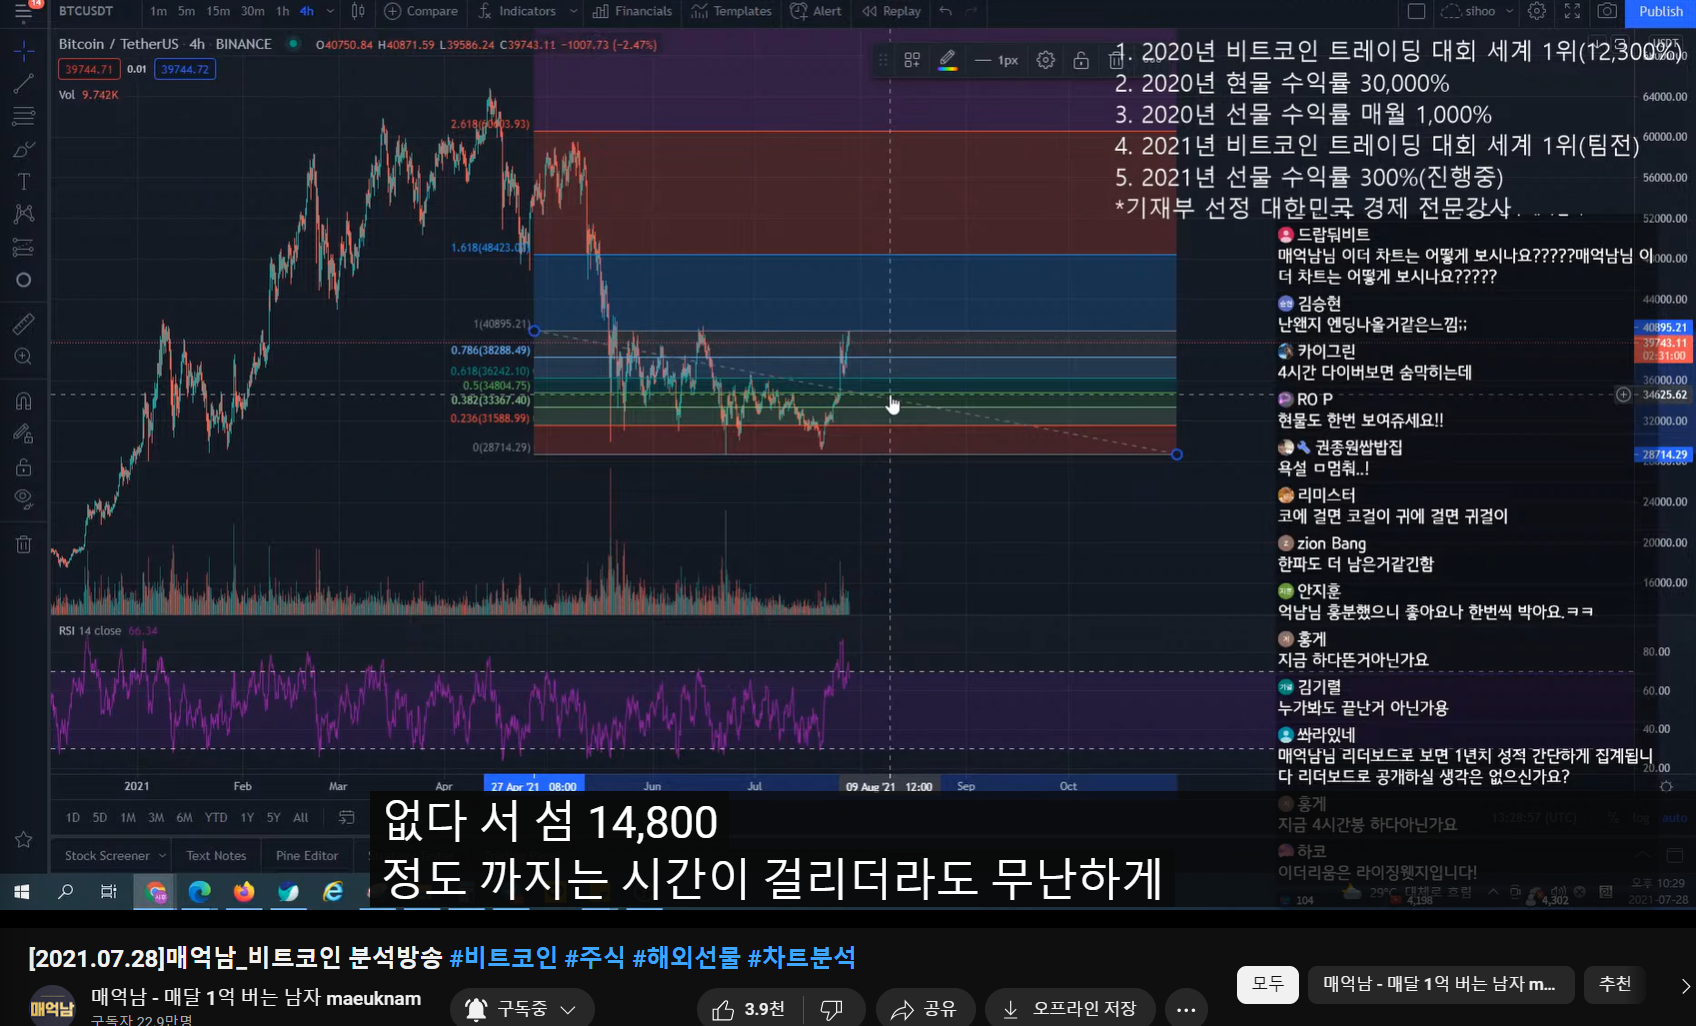This screenshot has width=1696, height=1026.
Task: Open Windows Start menu
Action: [x=22, y=891]
